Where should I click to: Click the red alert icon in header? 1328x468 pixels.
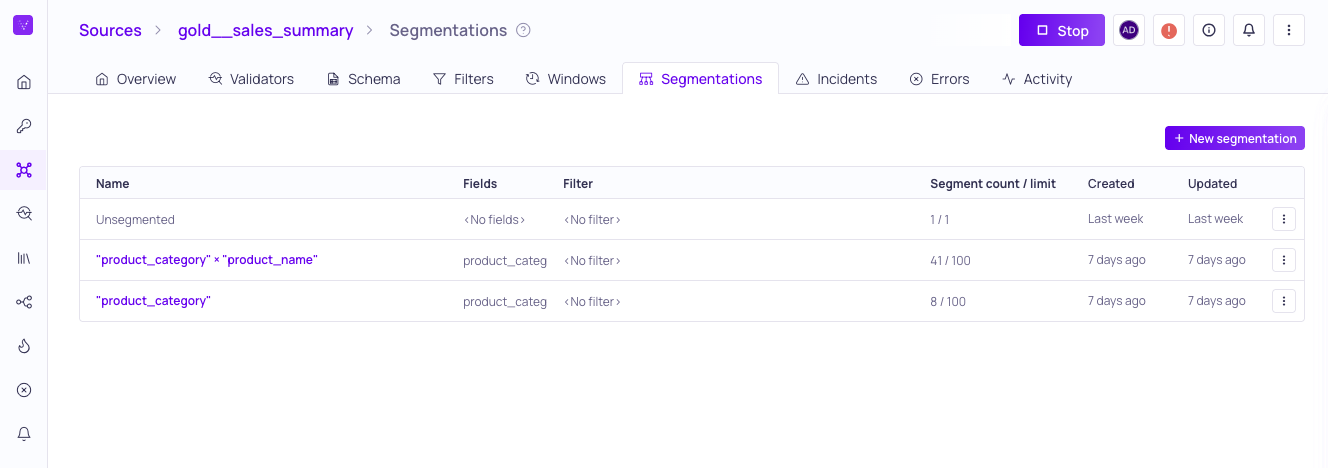[1169, 30]
